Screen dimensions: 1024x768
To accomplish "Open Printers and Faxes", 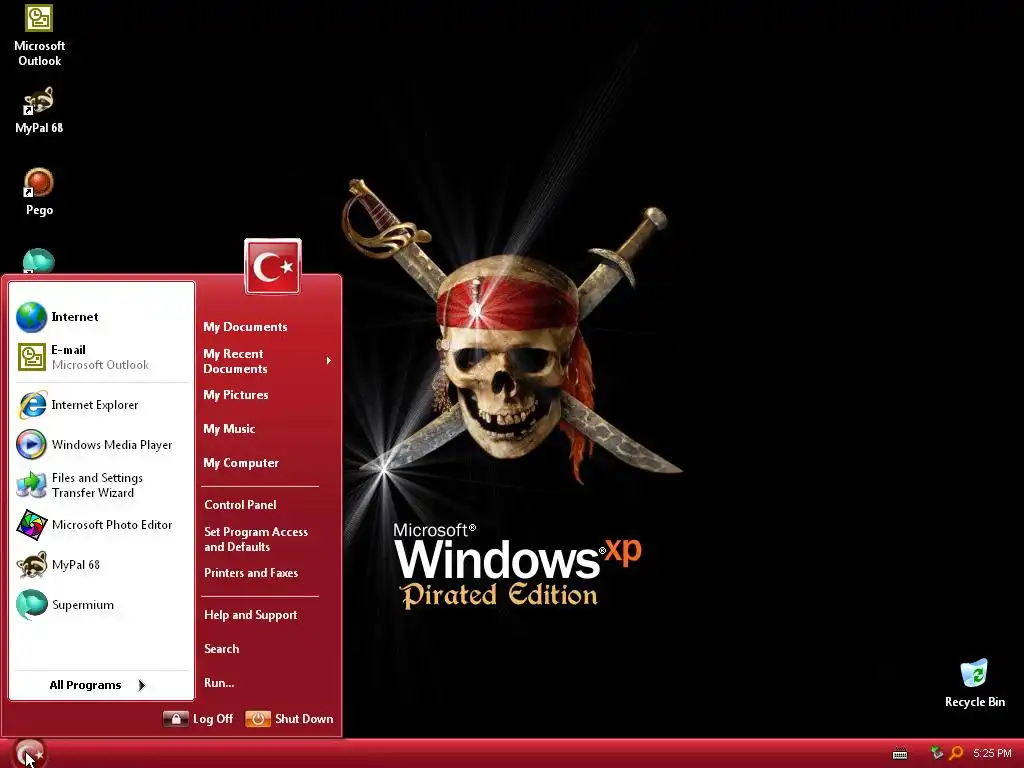I will tap(251, 573).
